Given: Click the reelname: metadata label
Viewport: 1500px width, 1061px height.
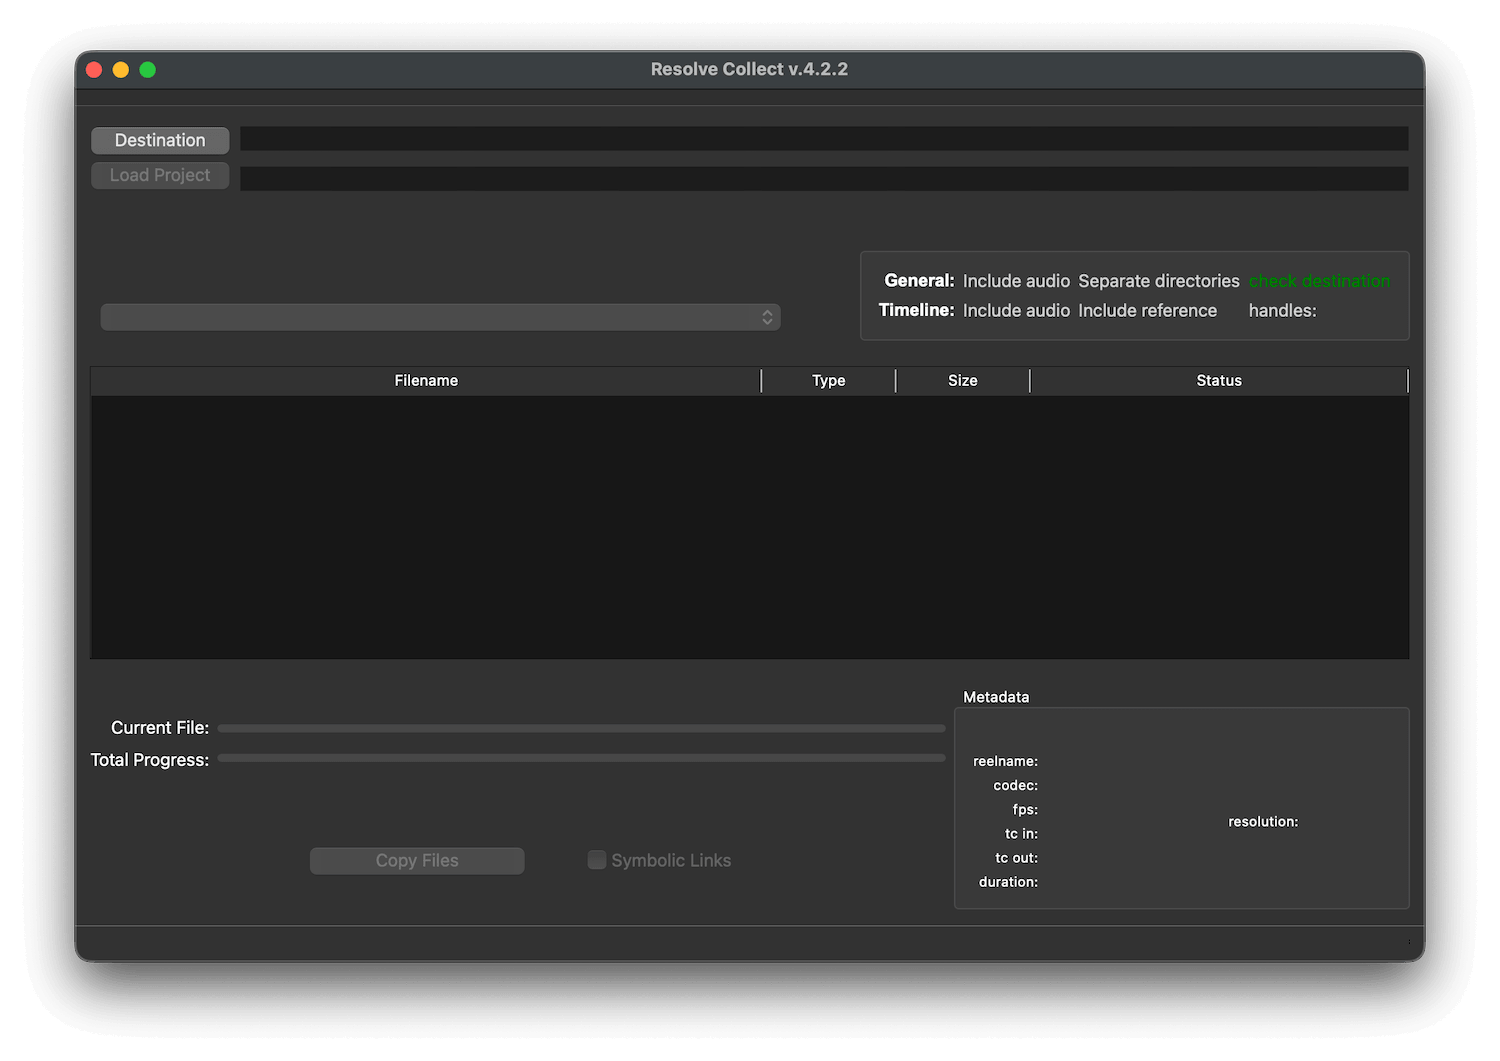Looking at the screenshot, I should coord(1005,762).
